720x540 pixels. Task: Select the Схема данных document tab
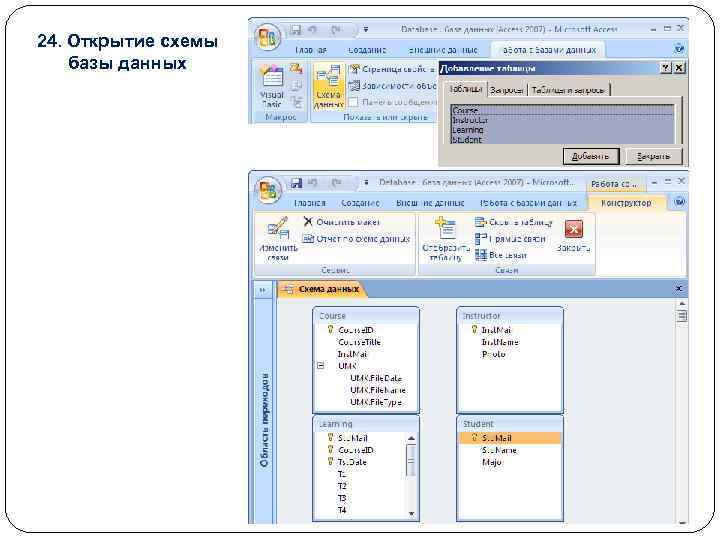pyautogui.click(x=321, y=289)
